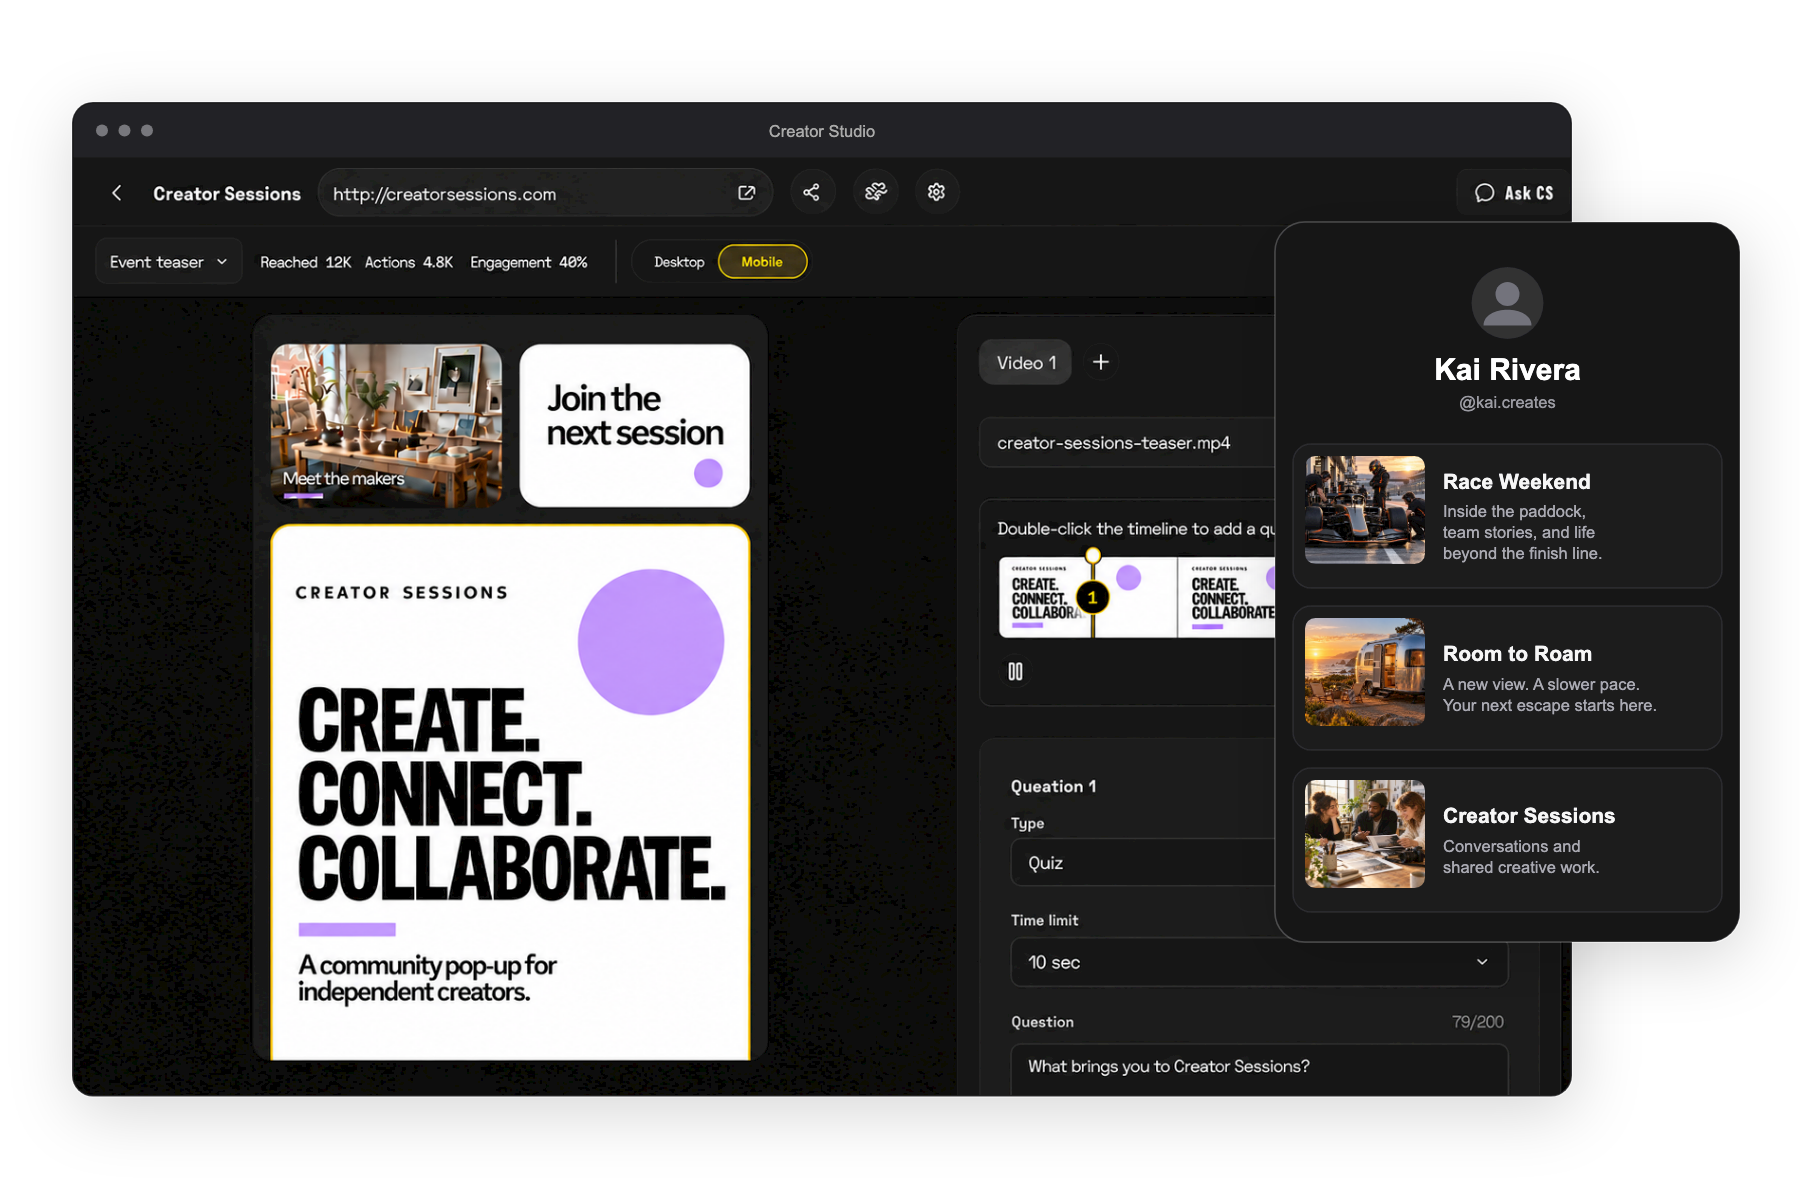Image resolution: width=1800 pixels, height=1200 pixels.
Task: Open the 10 sec time limit dropdown
Action: coord(1259,962)
